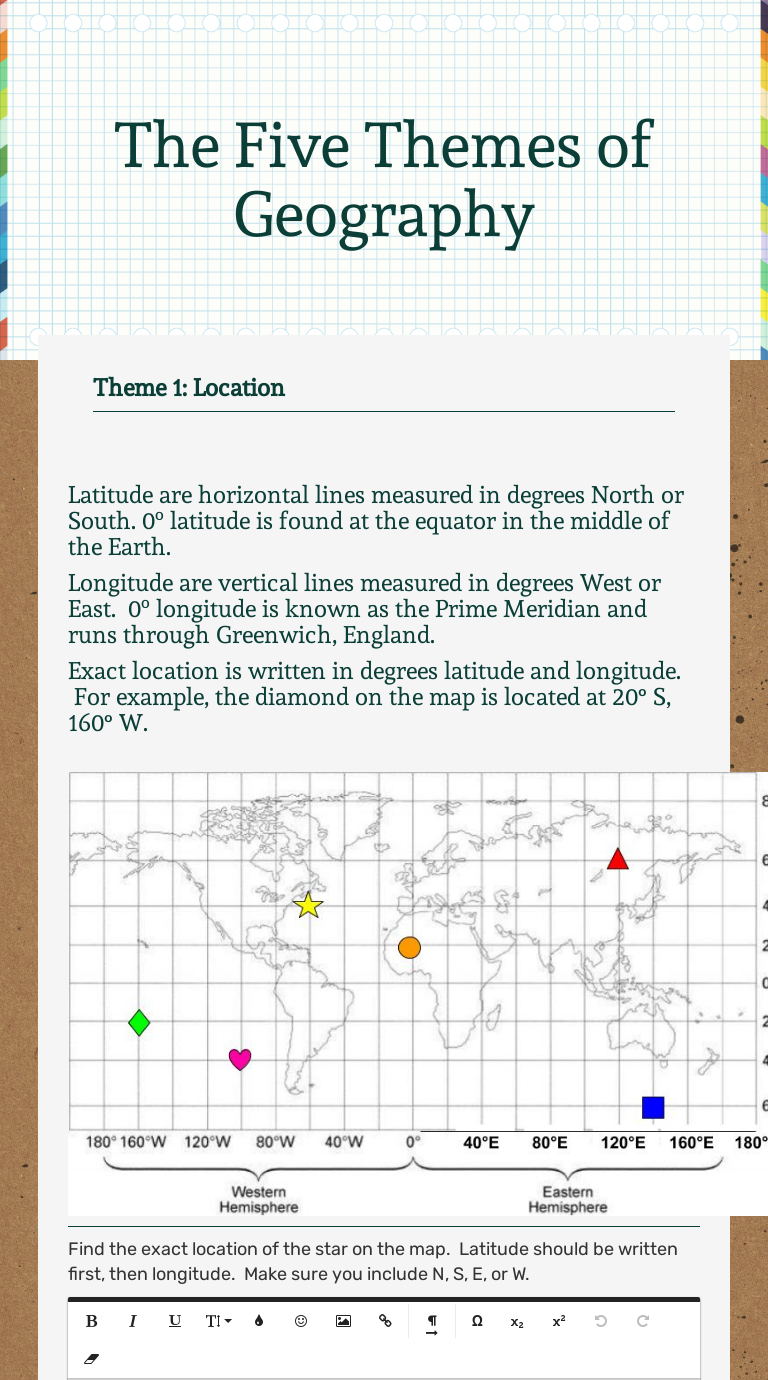Toggle italic text formatting
768x1380 pixels.
133,1321
